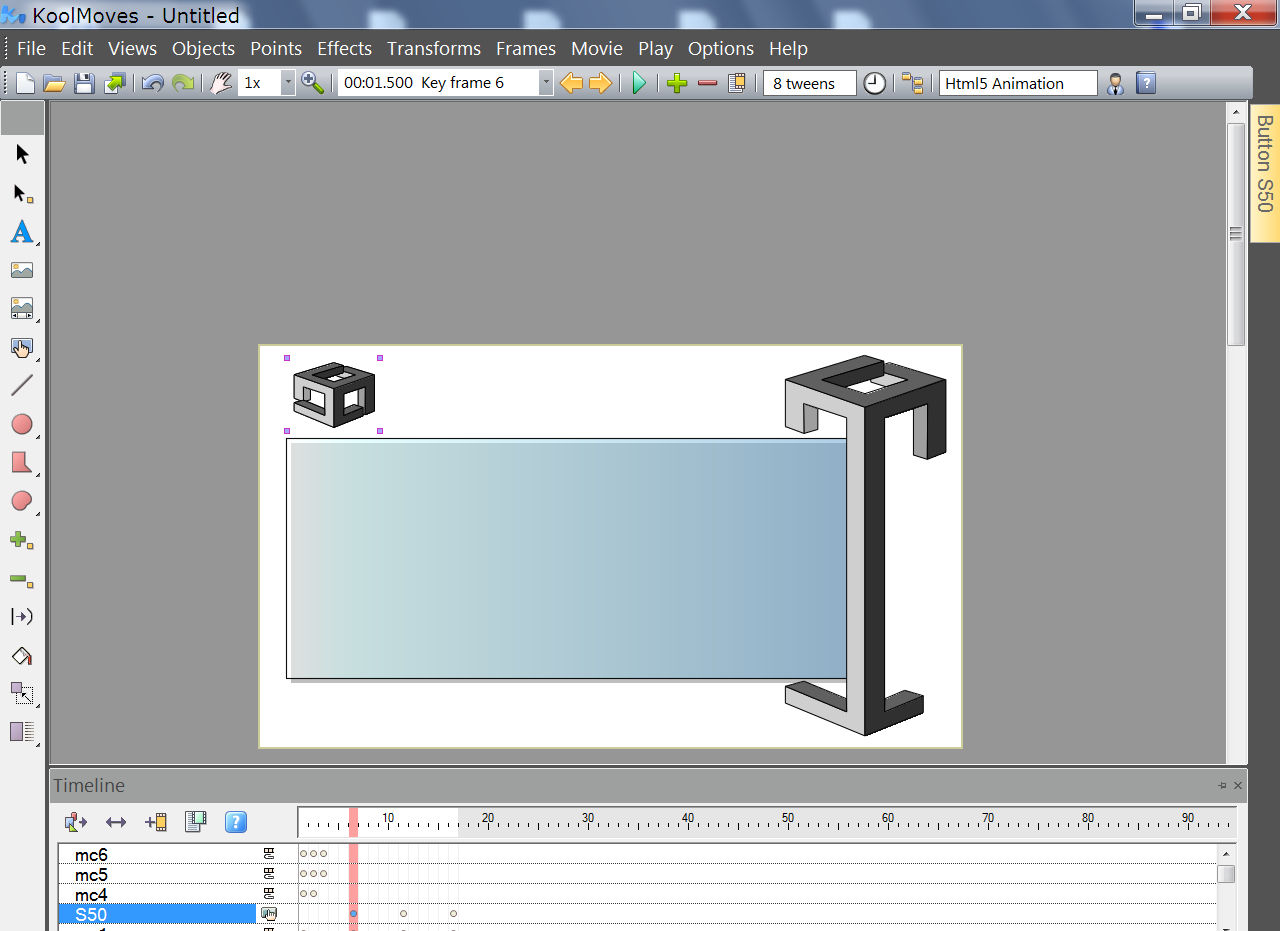Select the remove points minus tool

tap(22, 579)
